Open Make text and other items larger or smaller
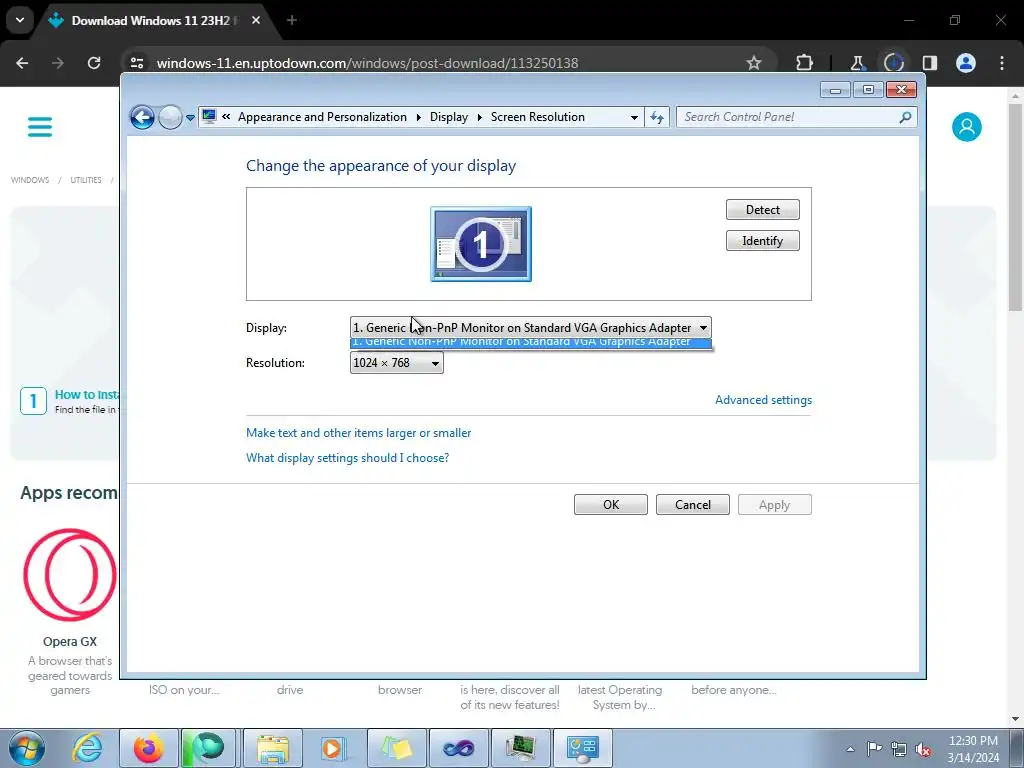 359,433
